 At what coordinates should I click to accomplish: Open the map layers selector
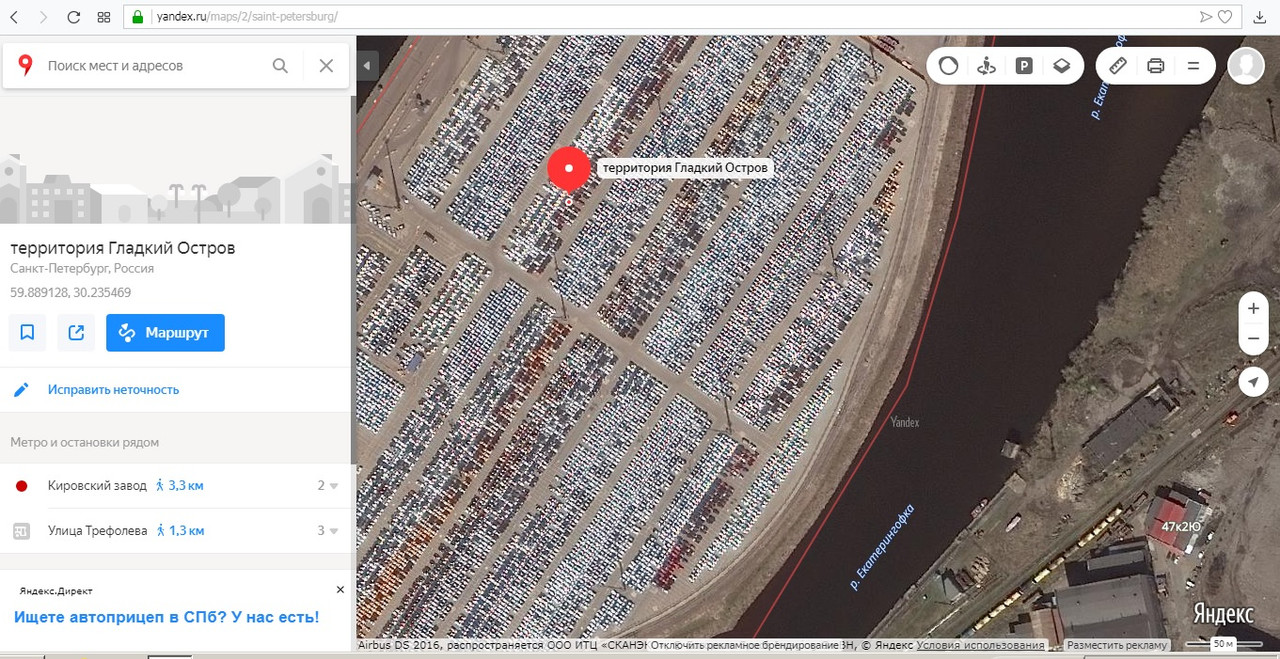coord(1061,66)
